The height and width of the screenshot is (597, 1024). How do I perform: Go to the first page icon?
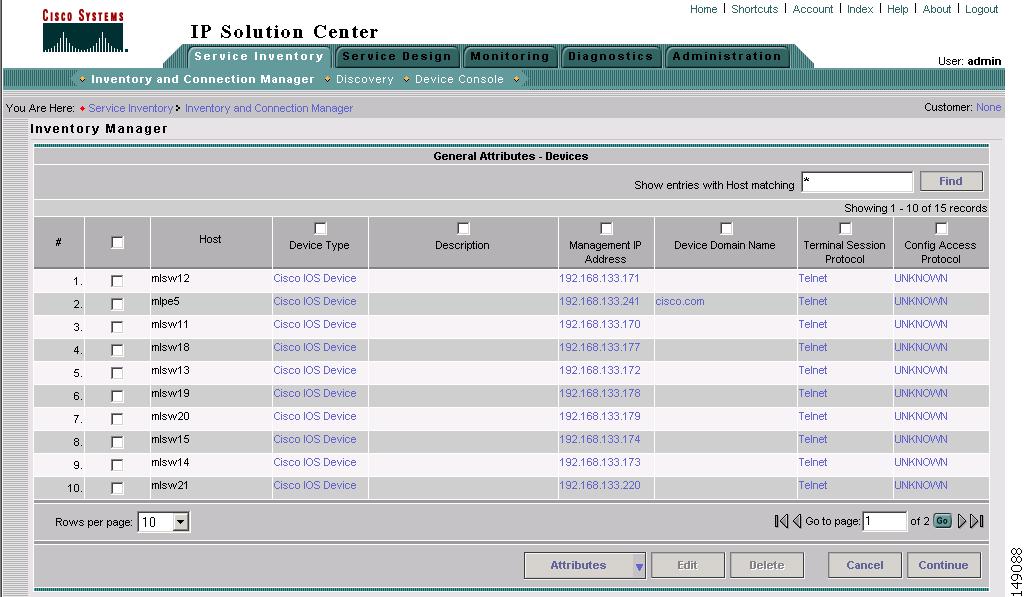point(780,521)
